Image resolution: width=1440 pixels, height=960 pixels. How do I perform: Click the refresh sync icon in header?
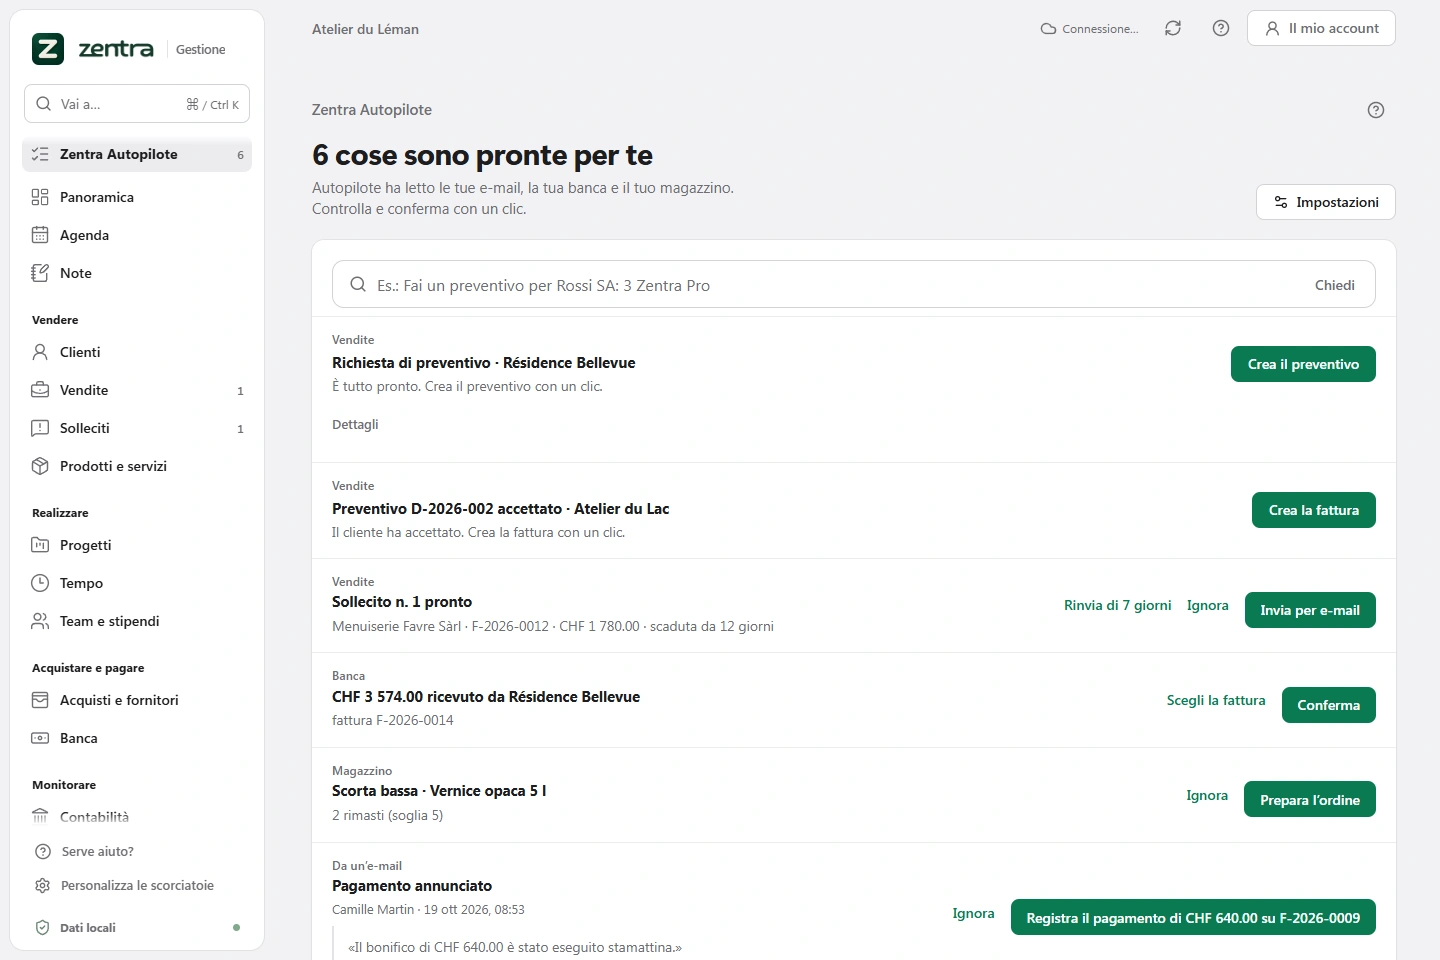pyautogui.click(x=1173, y=28)
